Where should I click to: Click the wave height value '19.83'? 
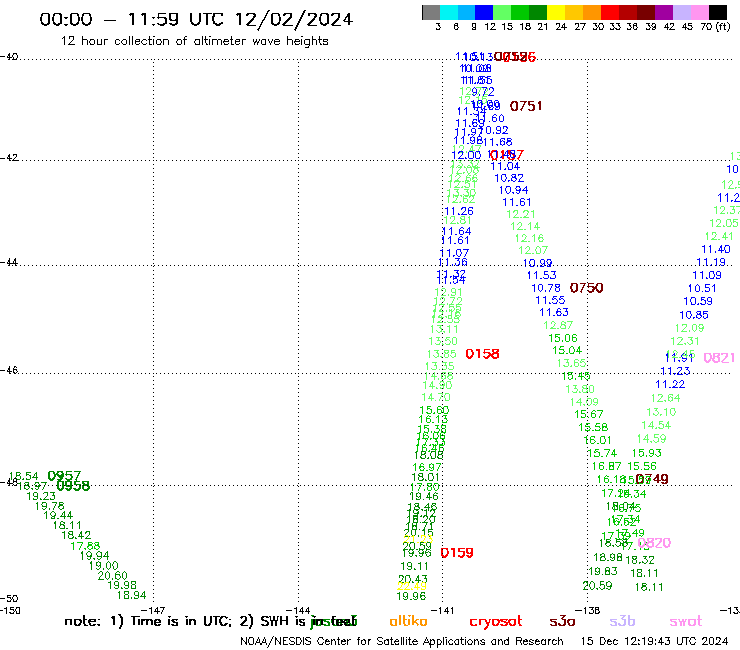coord(603,571)
